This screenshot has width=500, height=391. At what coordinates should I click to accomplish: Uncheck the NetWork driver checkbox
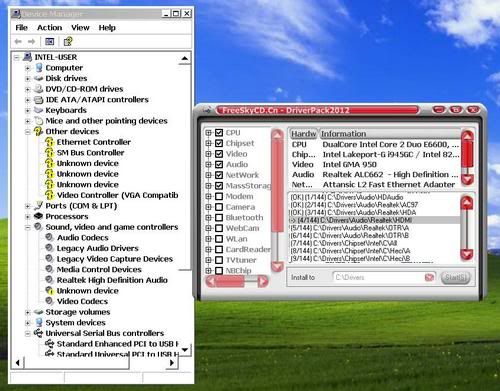219,175
